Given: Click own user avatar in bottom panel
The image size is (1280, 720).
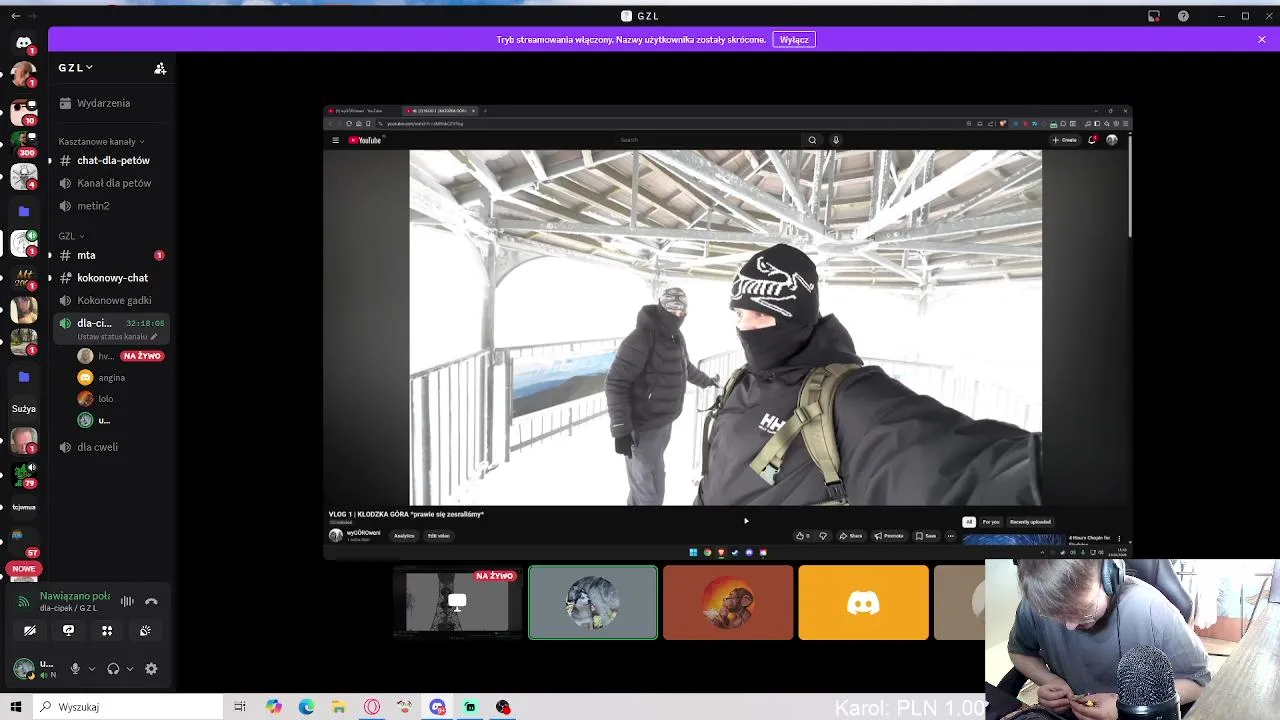Looking at the screenshot, I should pos(24,669).
